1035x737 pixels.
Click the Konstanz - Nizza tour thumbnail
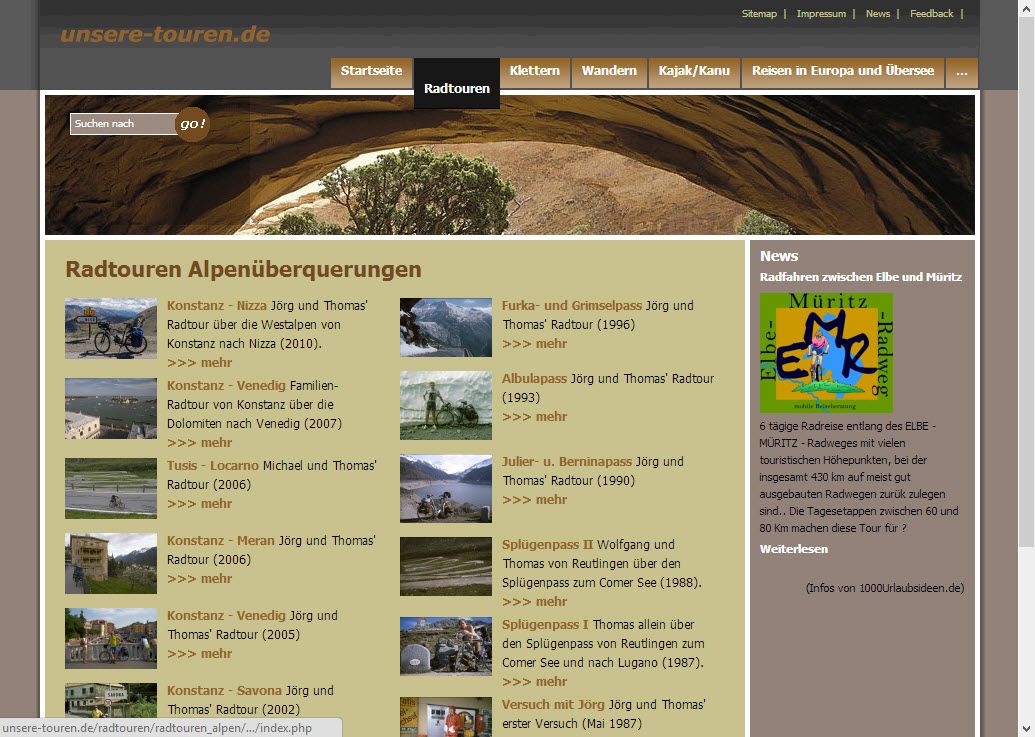(x=111, y=328)
